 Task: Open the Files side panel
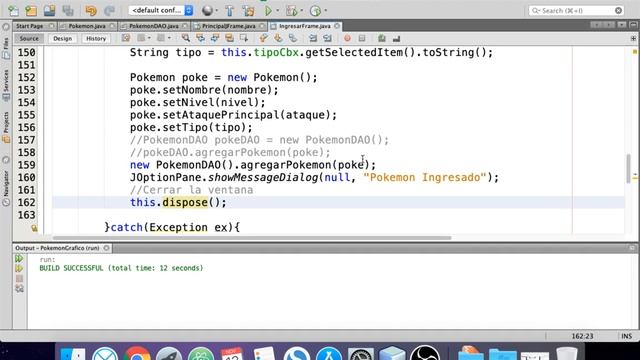[x=6, y=48]
